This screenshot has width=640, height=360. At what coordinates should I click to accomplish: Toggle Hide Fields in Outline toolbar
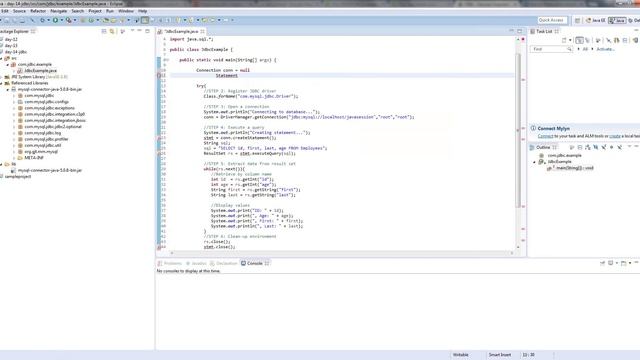pos(596,147)
